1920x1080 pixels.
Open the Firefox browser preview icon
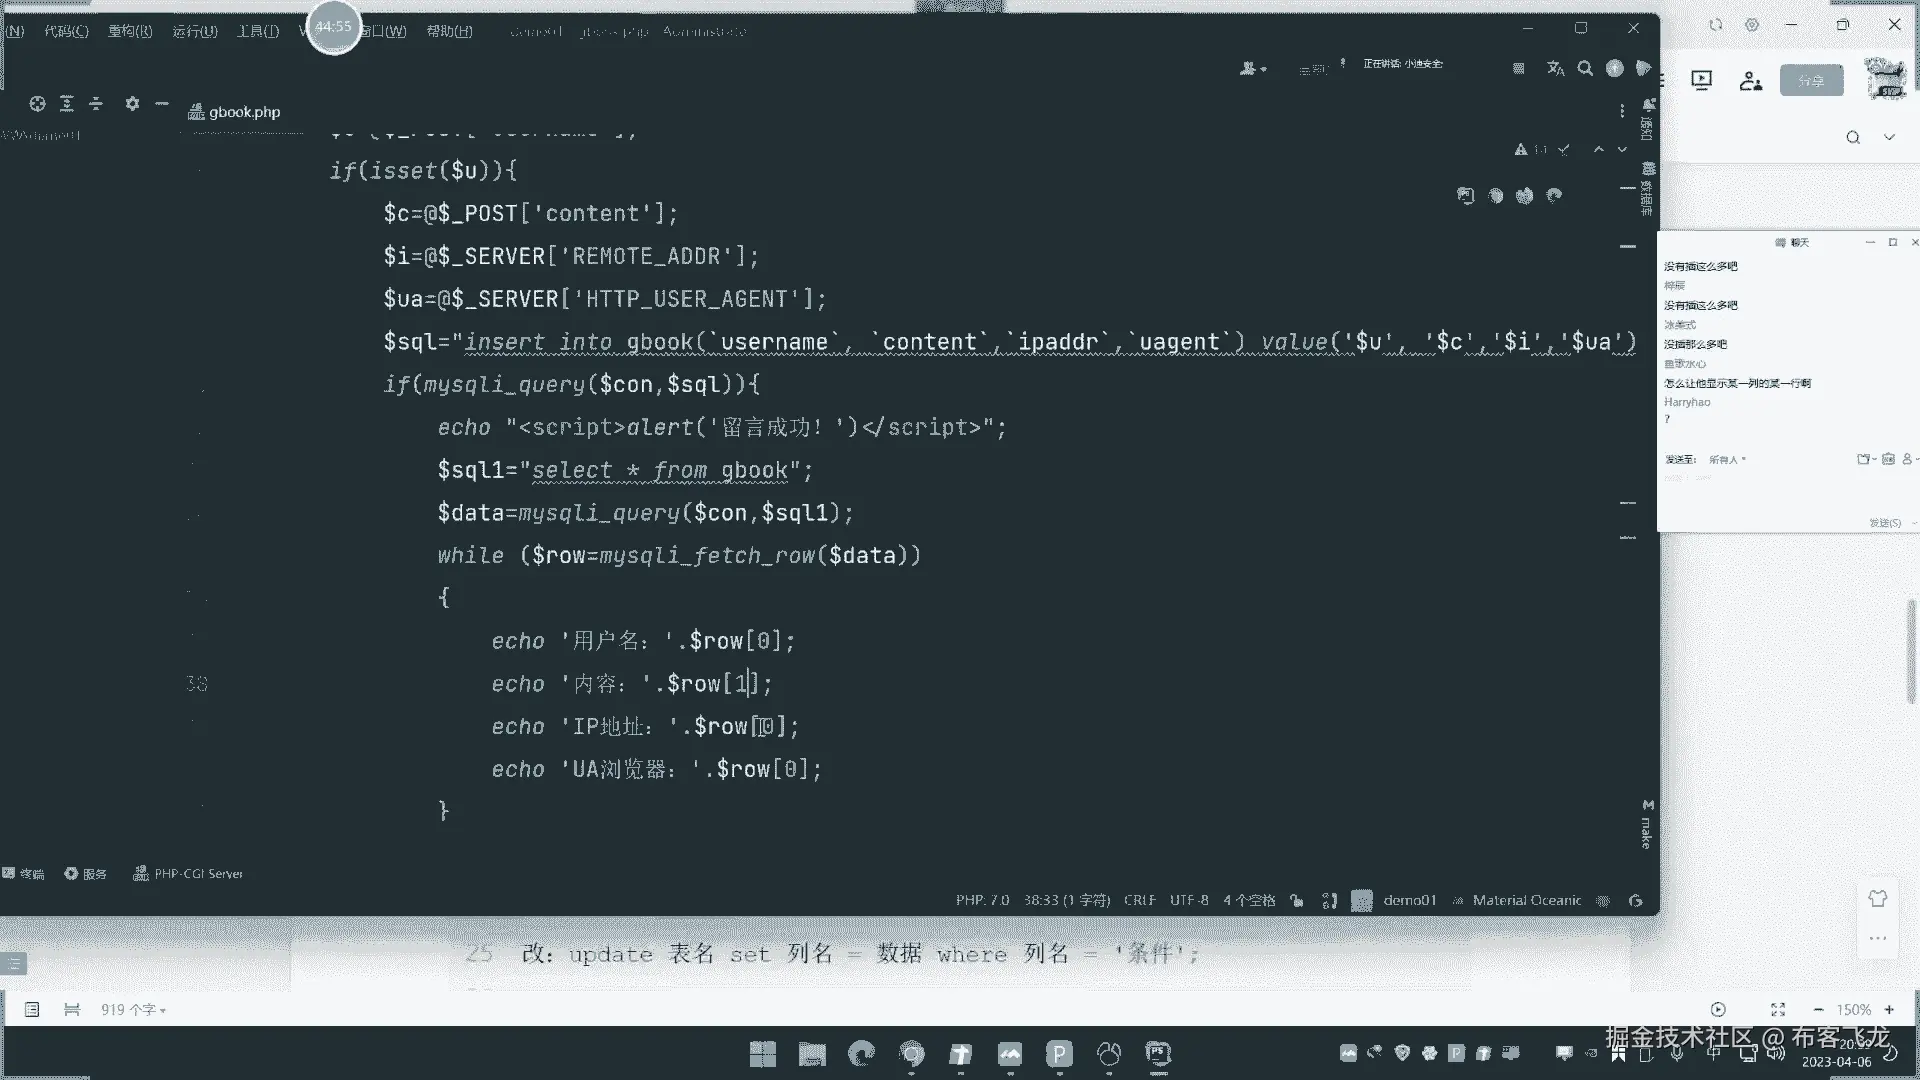pyautogui.click(x=1525, y=196)
